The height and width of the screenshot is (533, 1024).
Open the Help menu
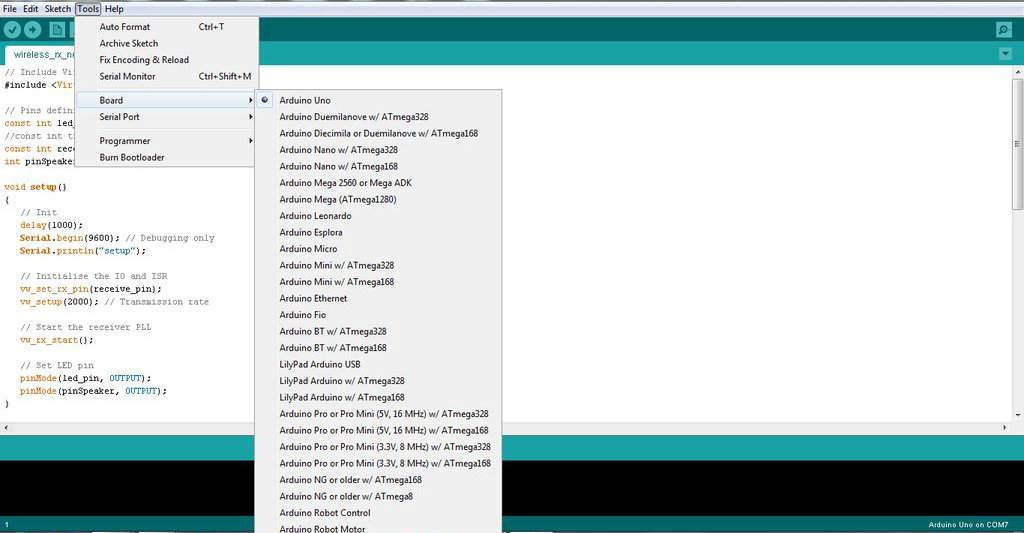click(114, 8)
